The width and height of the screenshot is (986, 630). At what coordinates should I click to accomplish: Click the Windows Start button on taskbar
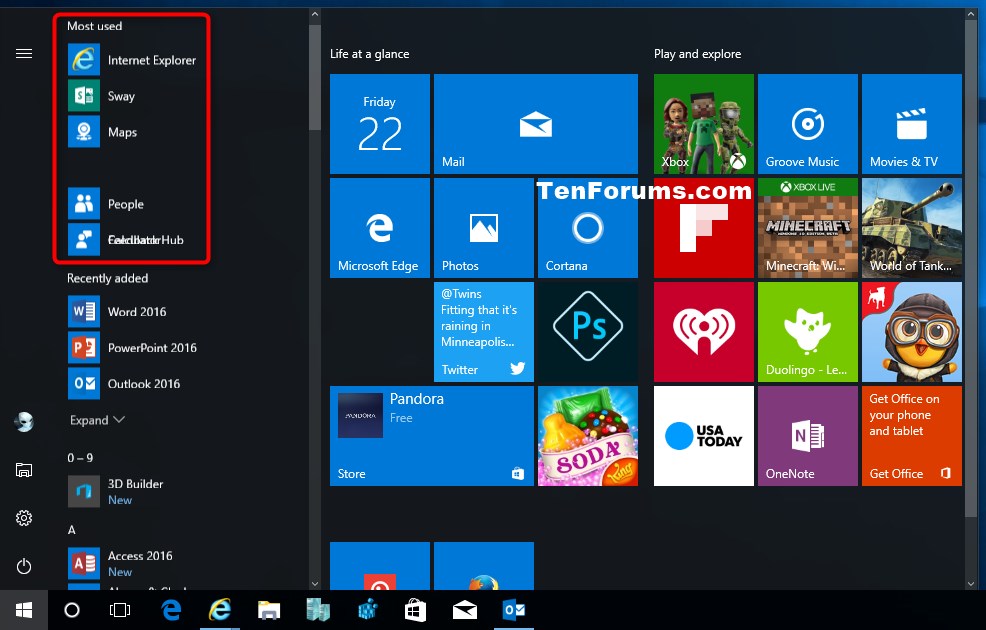tap(24, 610)
